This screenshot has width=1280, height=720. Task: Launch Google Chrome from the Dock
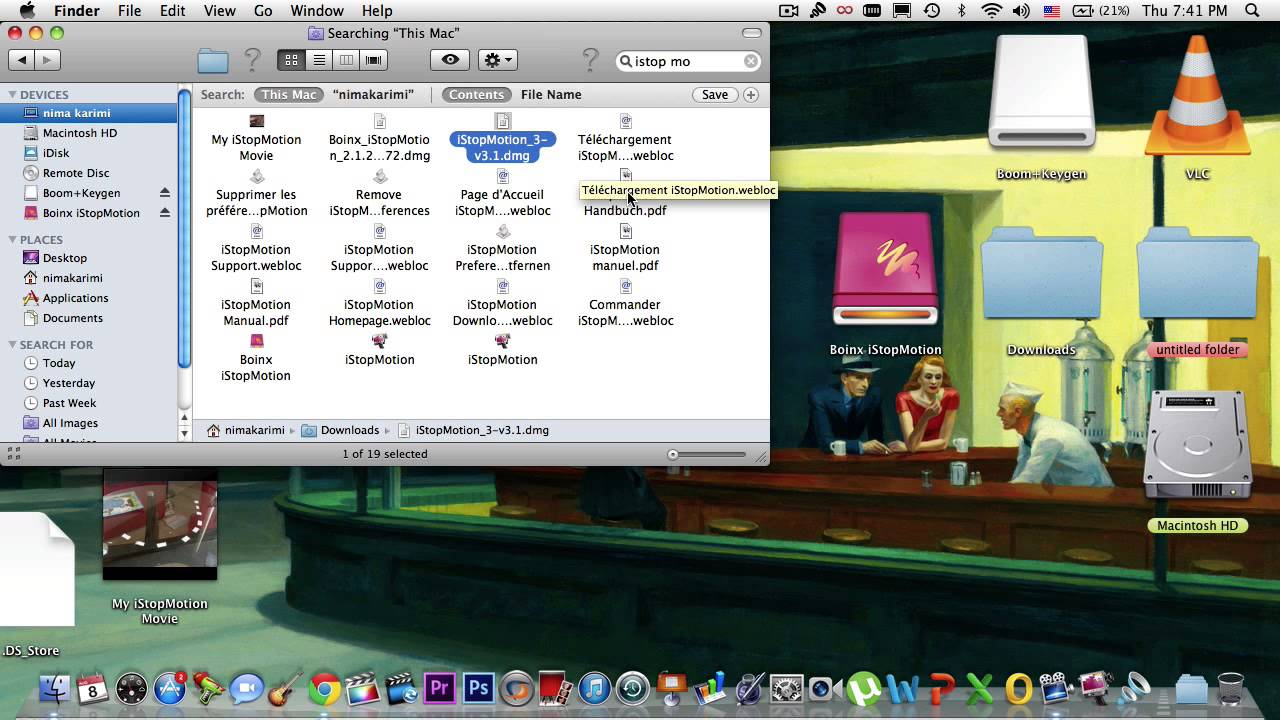click(x=324, y=689)
